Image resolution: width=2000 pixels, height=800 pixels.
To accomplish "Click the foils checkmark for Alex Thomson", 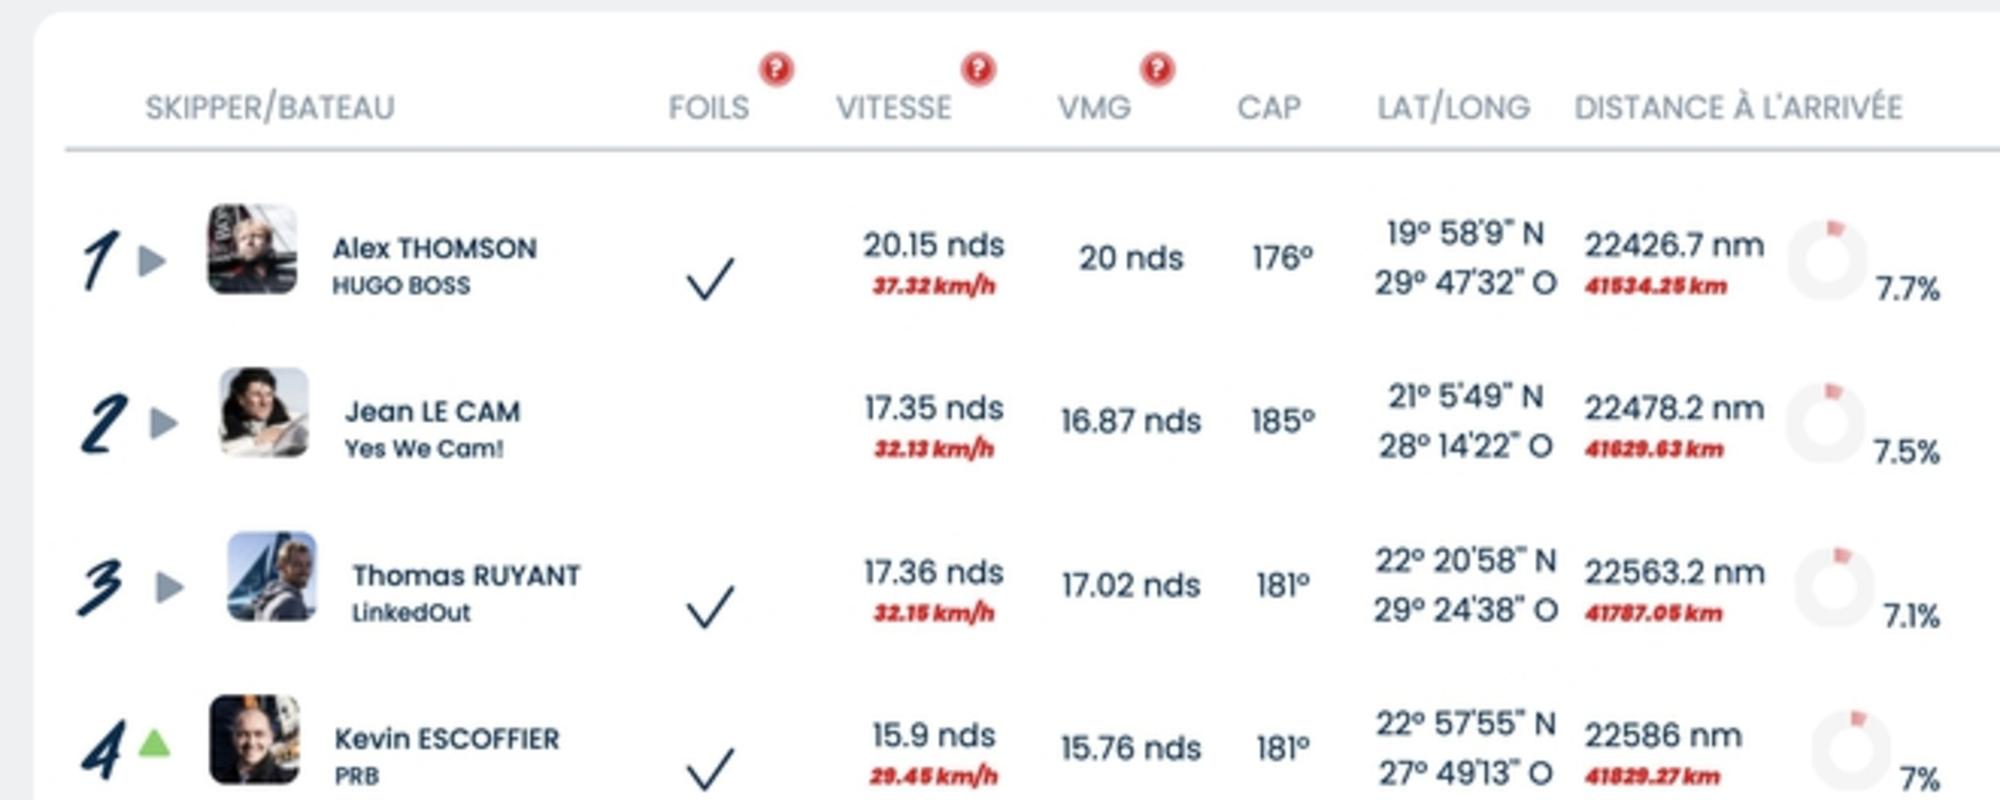I will coord(710,278).
